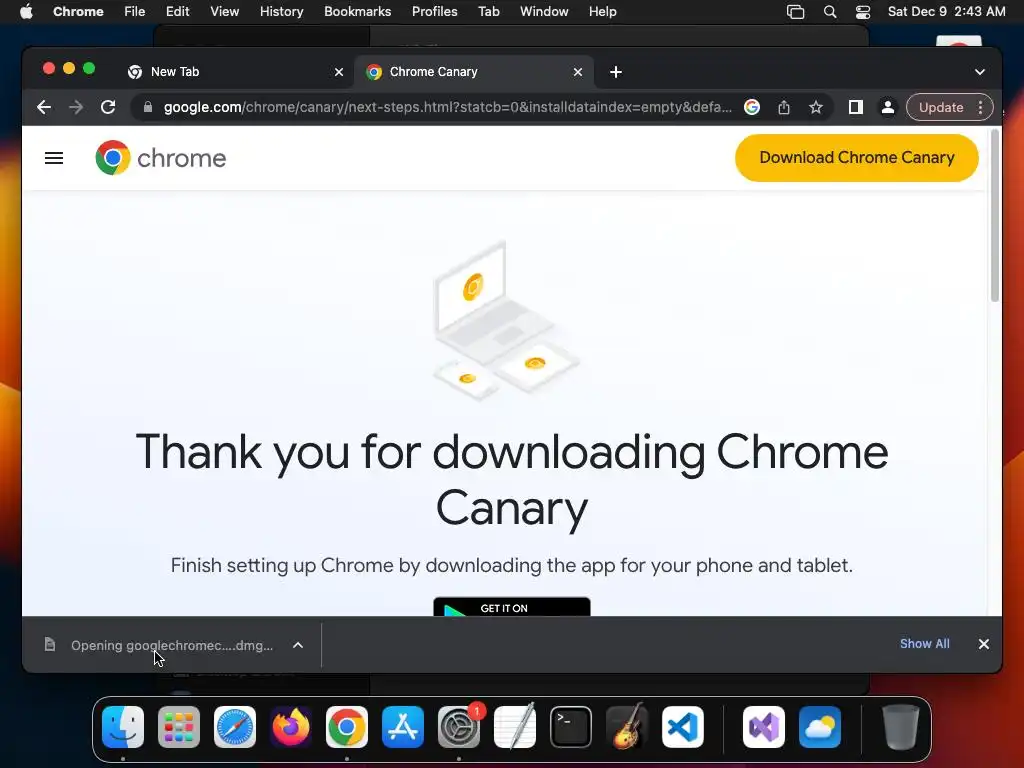Screen dimensions: 1024x768
Task: Open the Edit menu
Action: [x=178, y=12]
